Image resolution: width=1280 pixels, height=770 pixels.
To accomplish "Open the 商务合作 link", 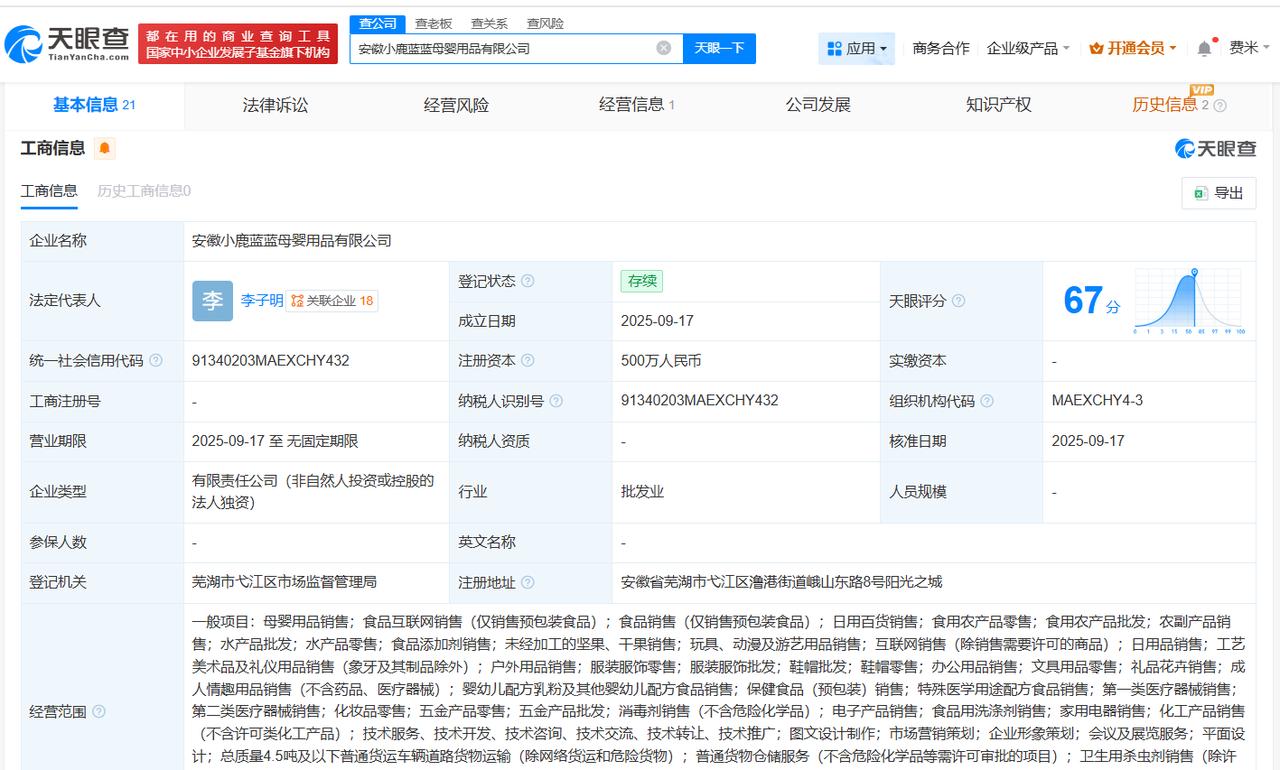I will 941,48.
